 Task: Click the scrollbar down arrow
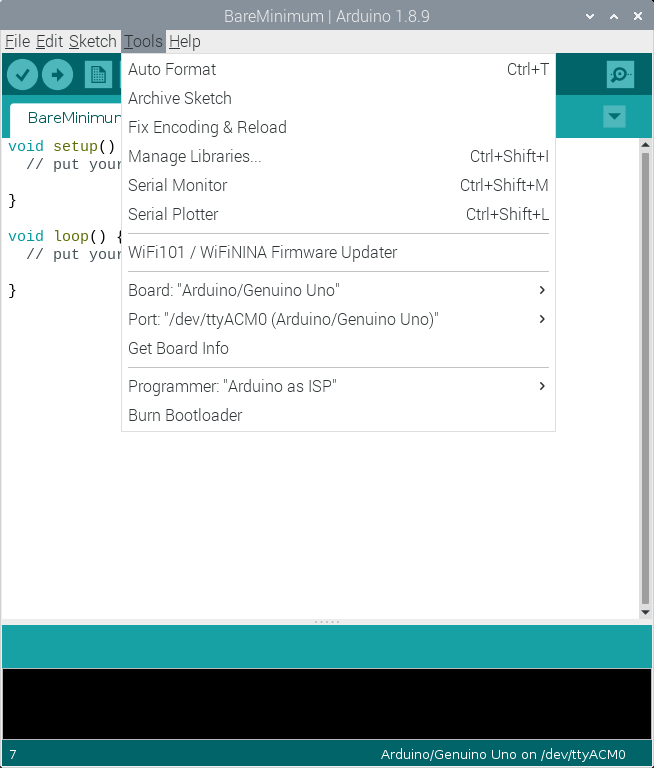(645, 612)
